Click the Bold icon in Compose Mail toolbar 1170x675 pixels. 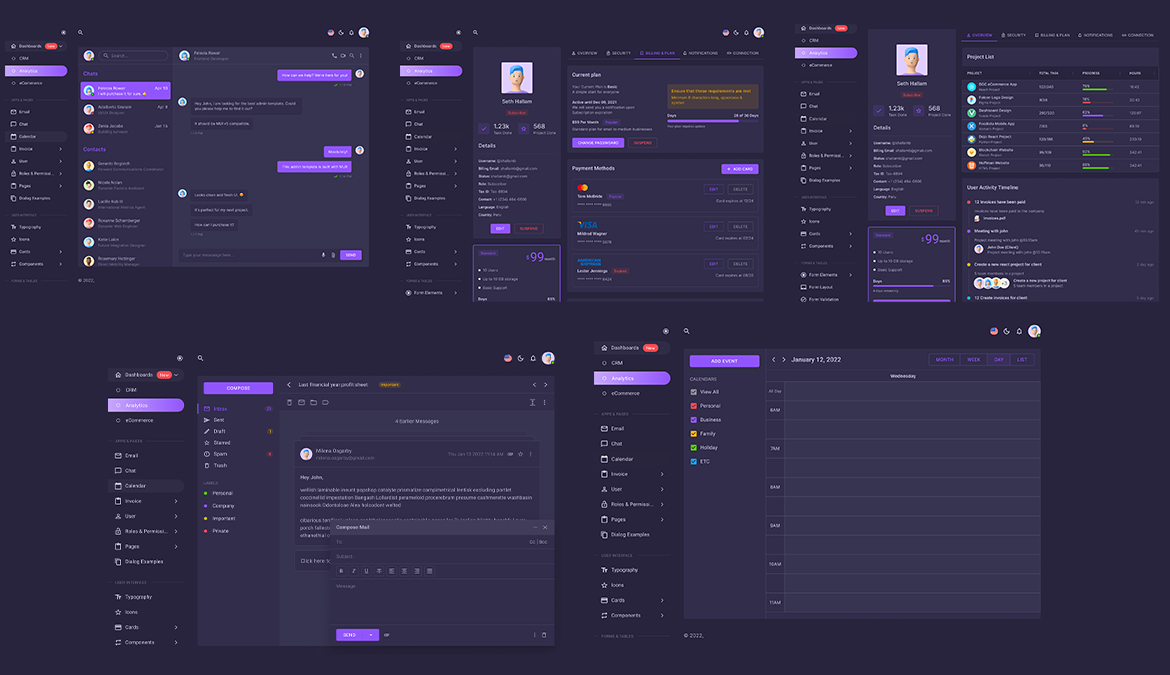(341, 571)
